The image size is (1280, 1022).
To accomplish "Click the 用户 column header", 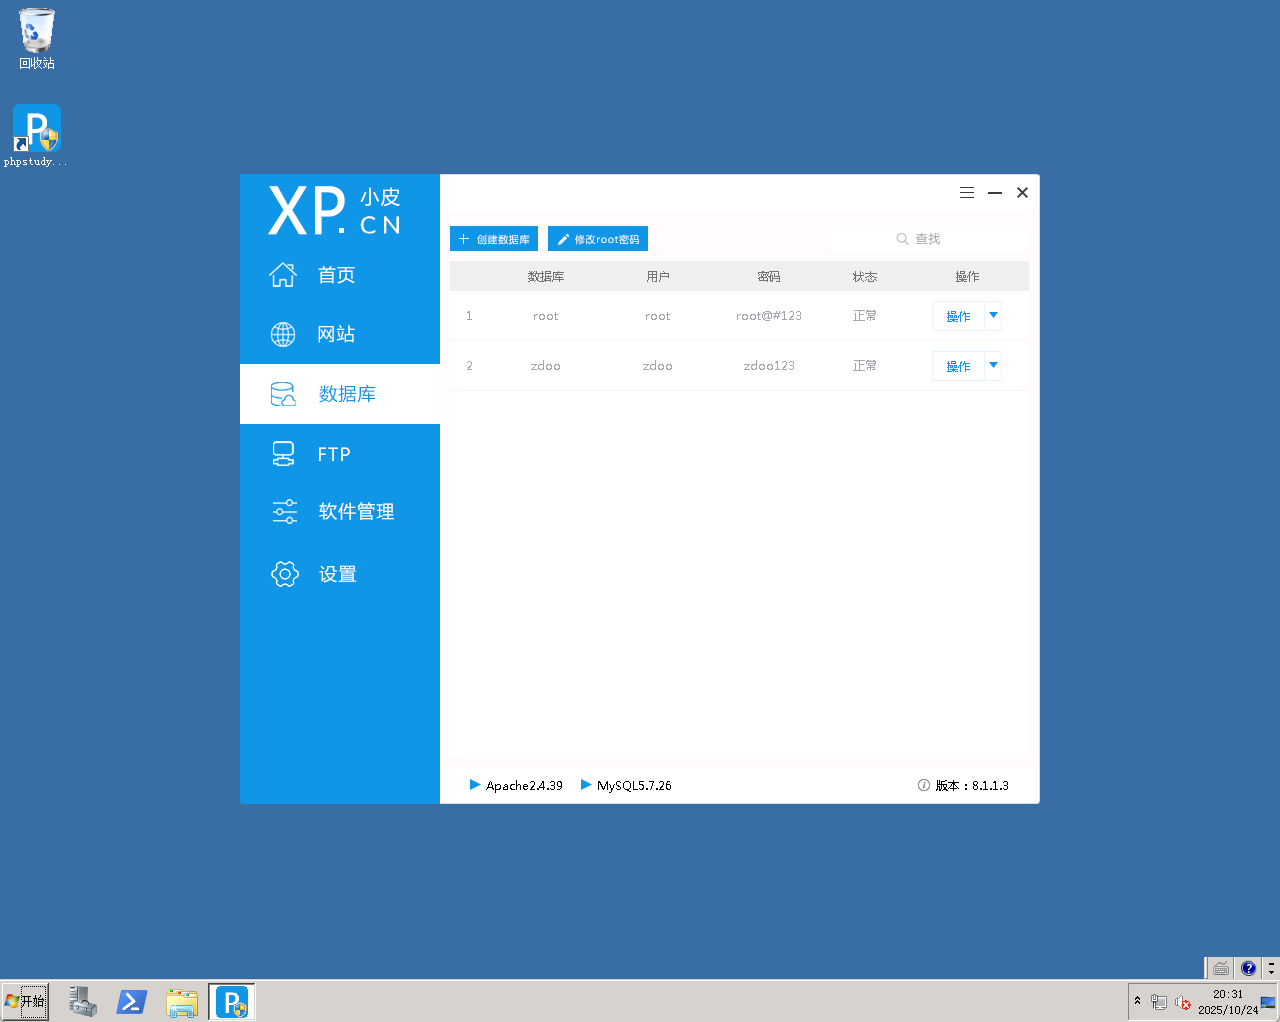I will click(x=658, y=277).
